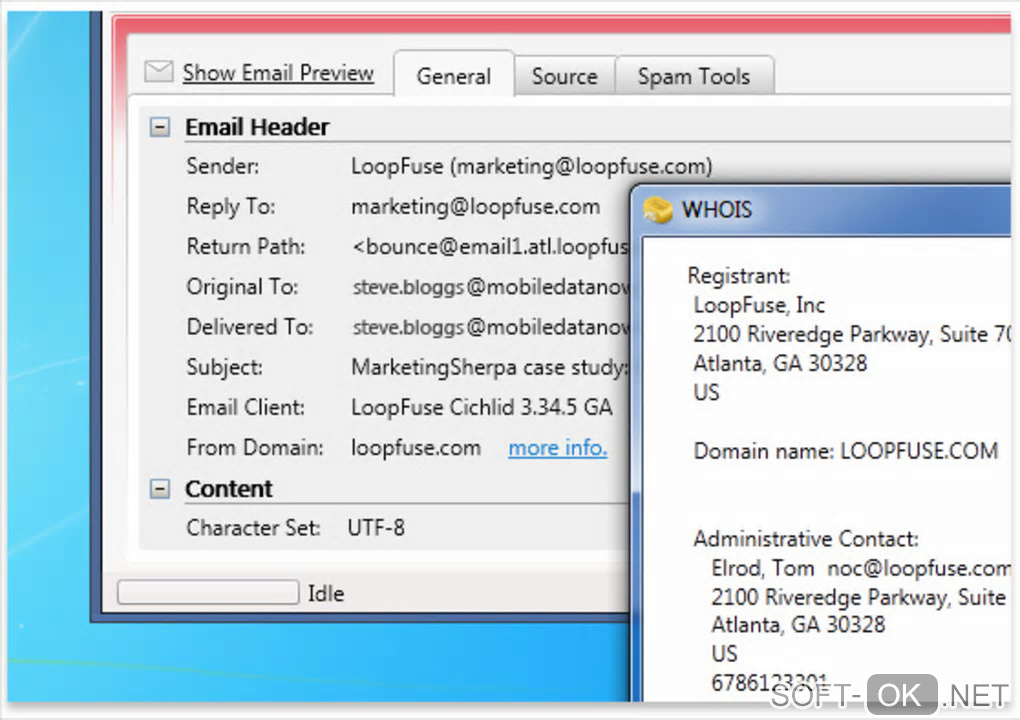
Task: Collapse the Email Header section
Action: click(160, 127)
